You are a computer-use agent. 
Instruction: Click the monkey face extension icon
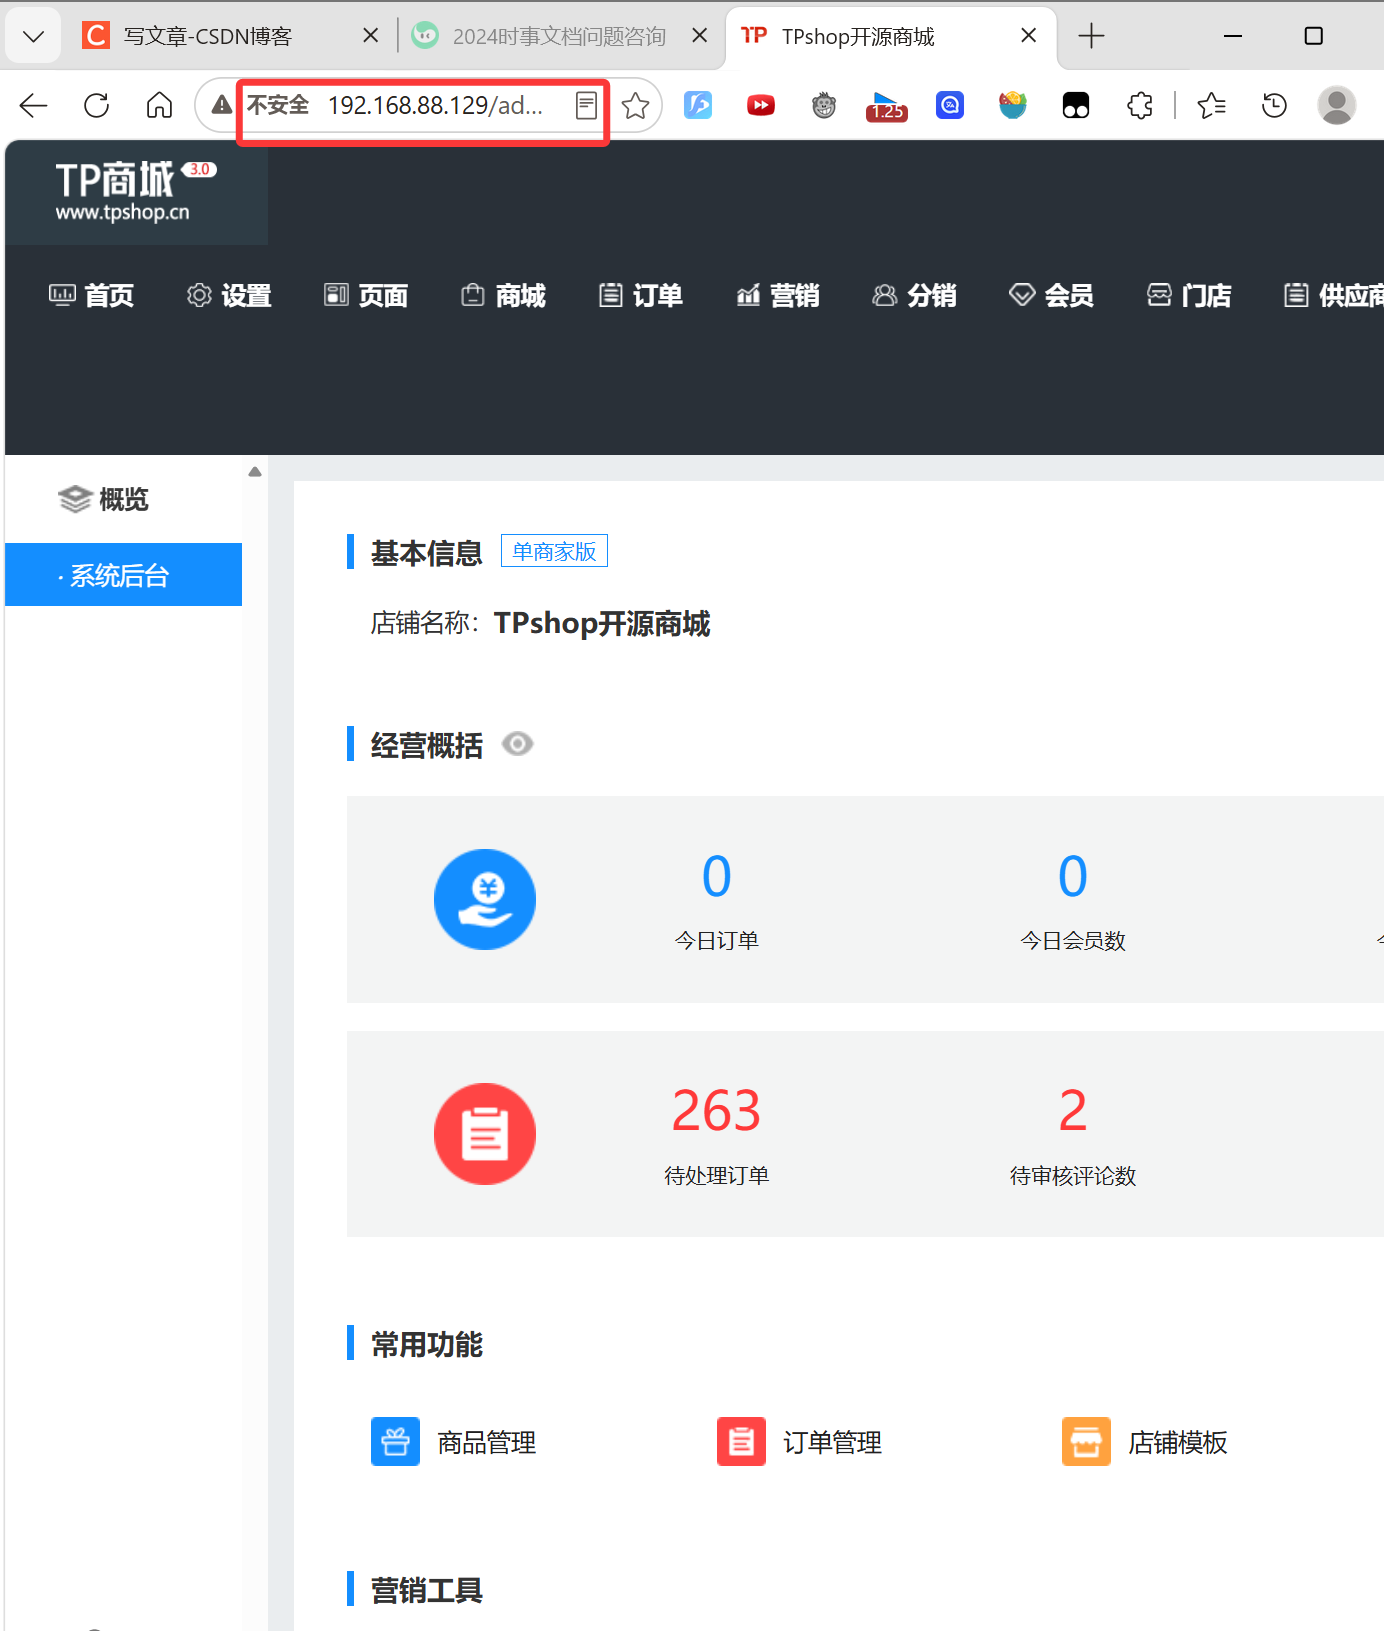[824, 104]
